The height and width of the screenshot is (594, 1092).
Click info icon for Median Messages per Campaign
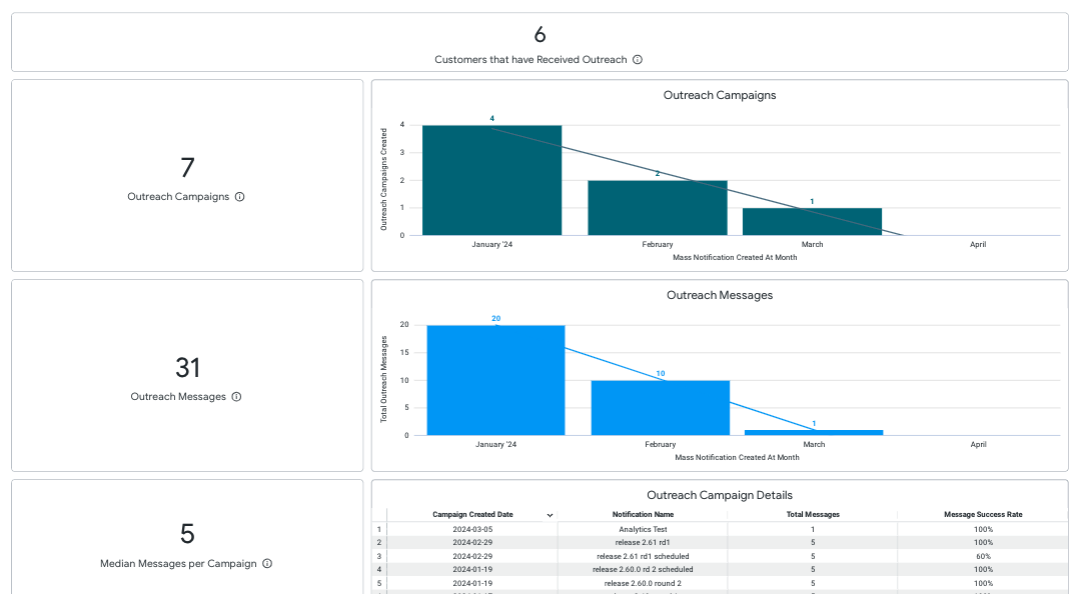click(x=267, y=564)
